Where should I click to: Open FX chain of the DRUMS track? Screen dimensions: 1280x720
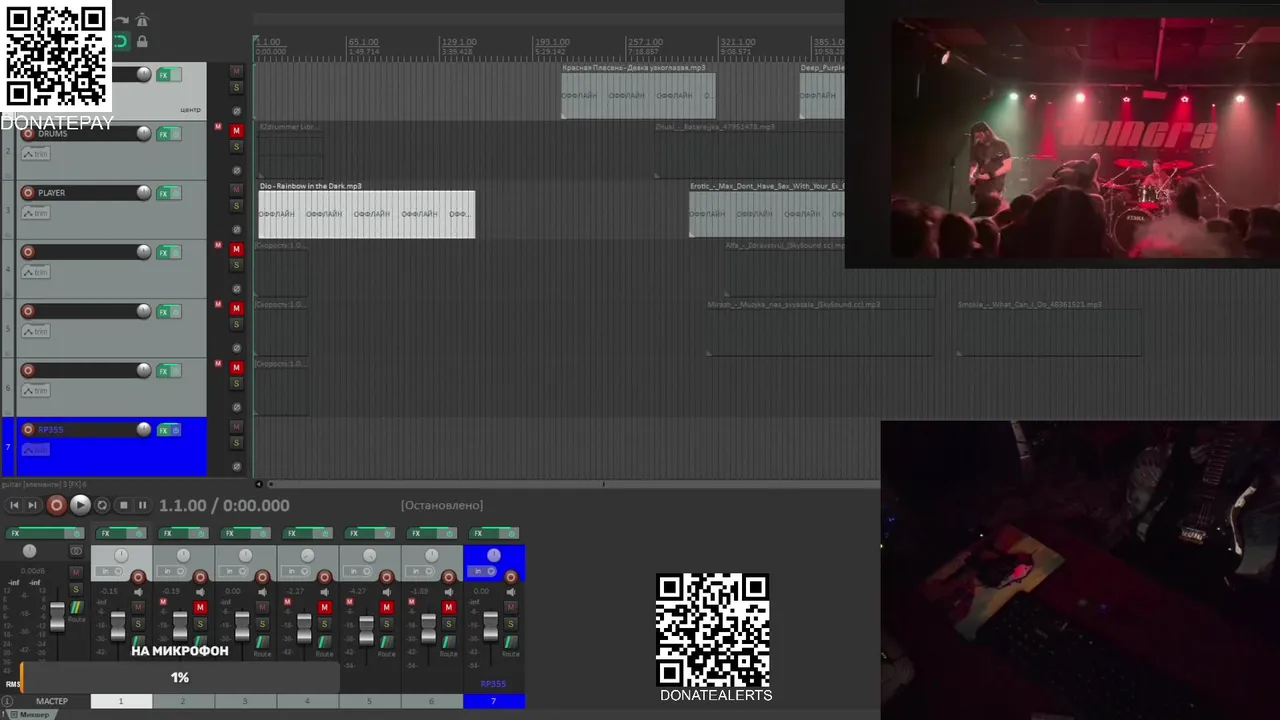coord(164,134)
